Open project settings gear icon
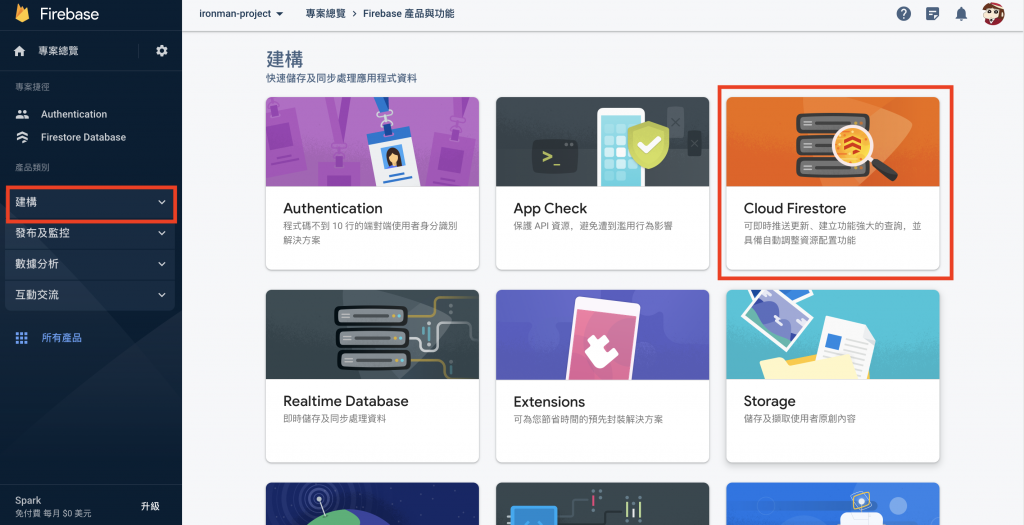 pos(162,51)
